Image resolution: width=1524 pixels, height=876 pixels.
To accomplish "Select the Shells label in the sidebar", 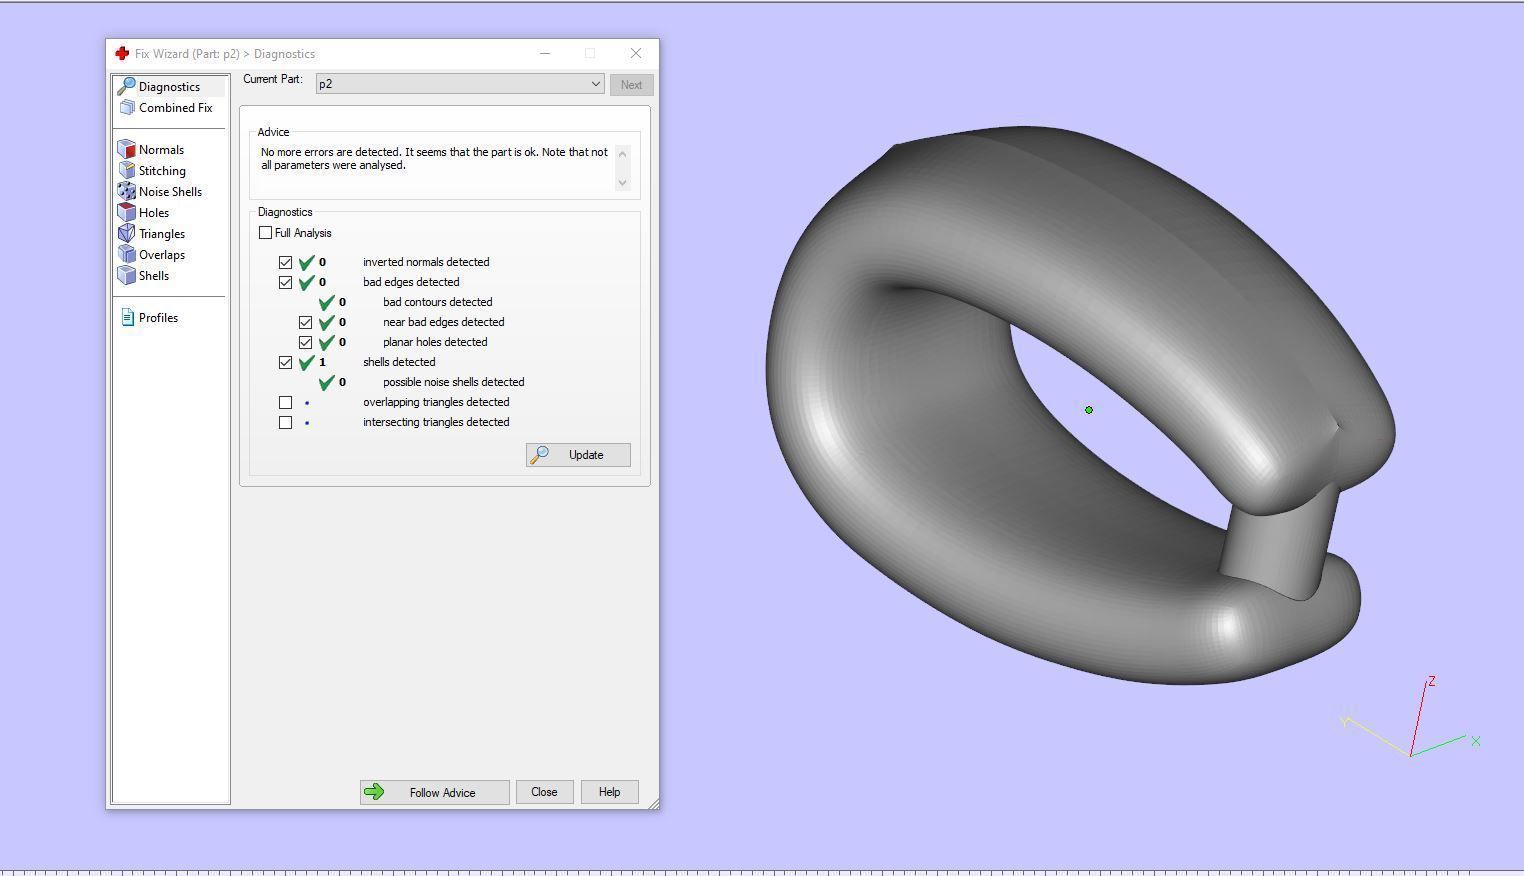I will pyautogui.click(x=154, y=276).
